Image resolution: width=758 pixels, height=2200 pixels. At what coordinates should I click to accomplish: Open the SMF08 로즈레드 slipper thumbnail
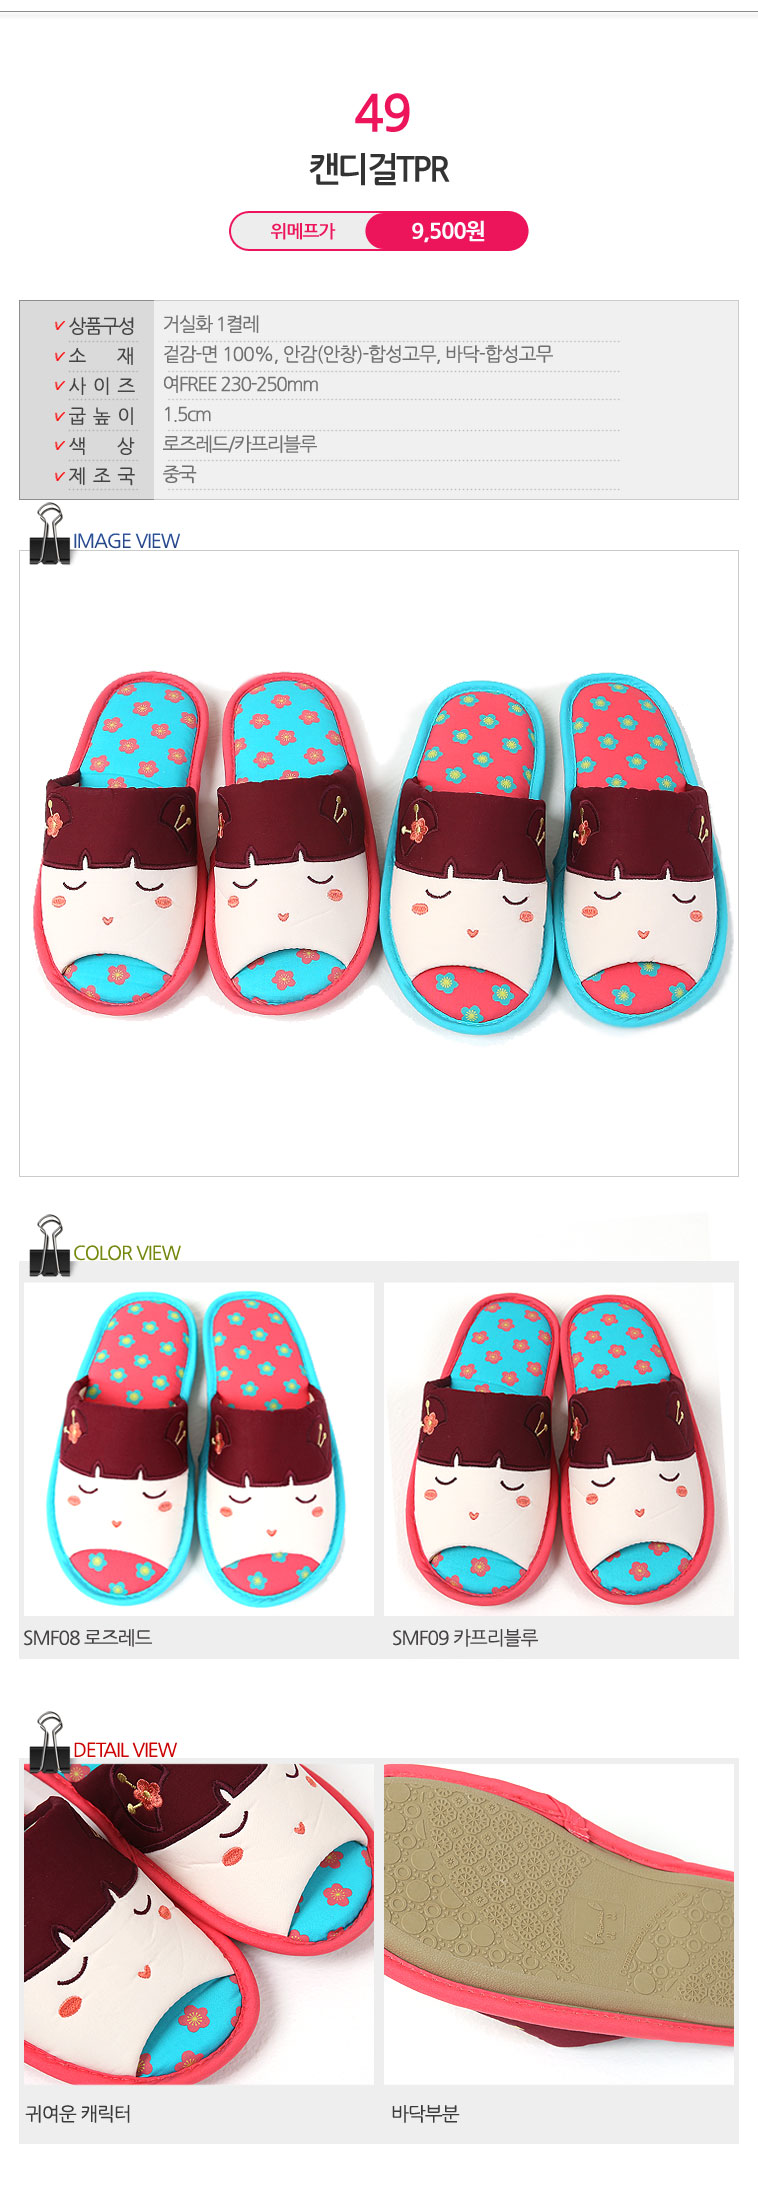(199, 1449)
